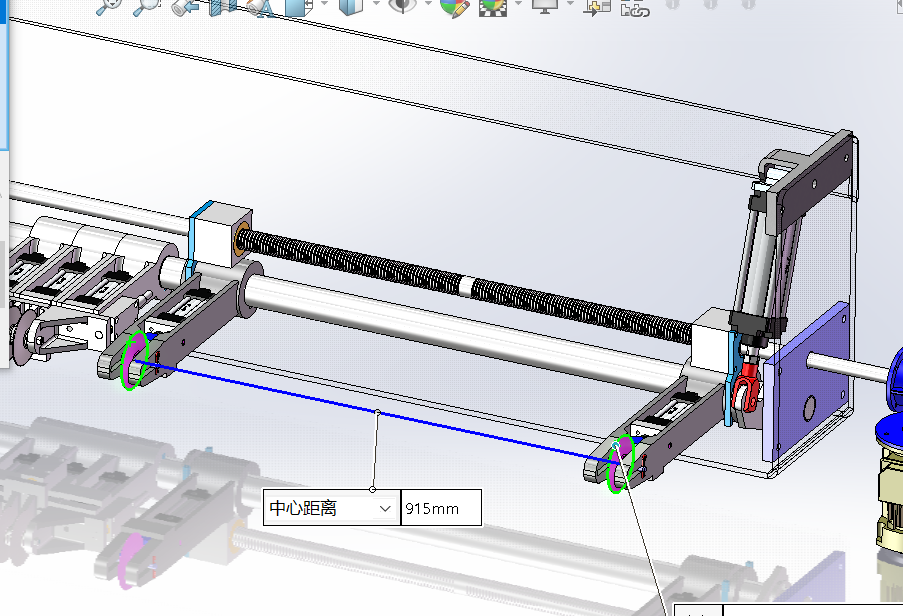The image size is (903, 616).
Task: Select the left purple circular face
Action: point(132,362)
